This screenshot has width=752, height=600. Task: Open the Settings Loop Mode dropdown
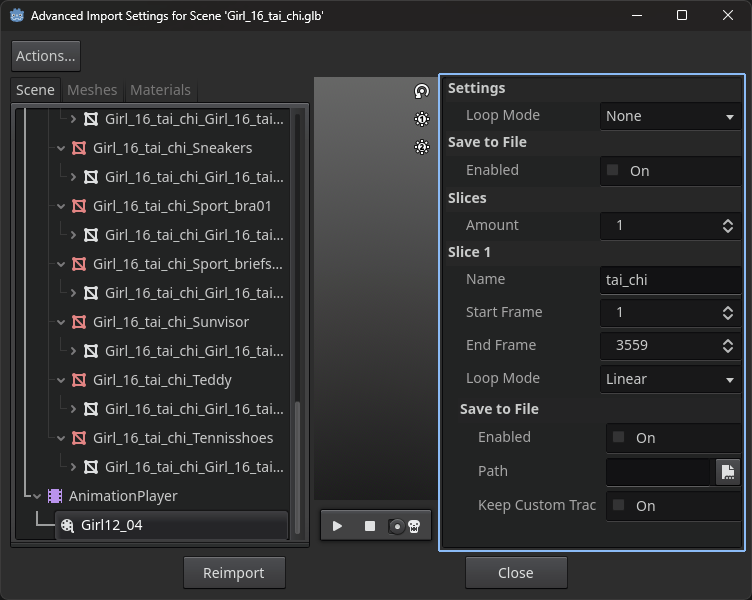[670, 116]
